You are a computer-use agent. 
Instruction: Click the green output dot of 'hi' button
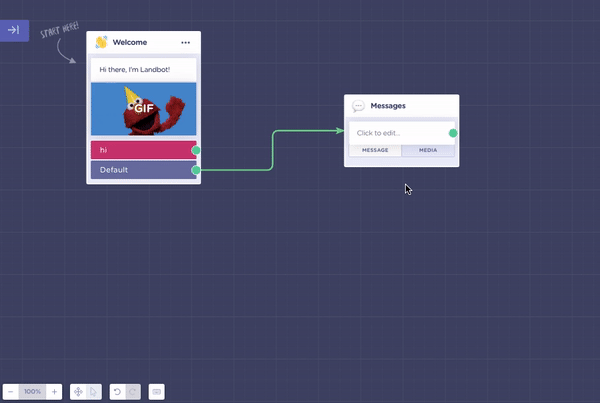[196, 150]
